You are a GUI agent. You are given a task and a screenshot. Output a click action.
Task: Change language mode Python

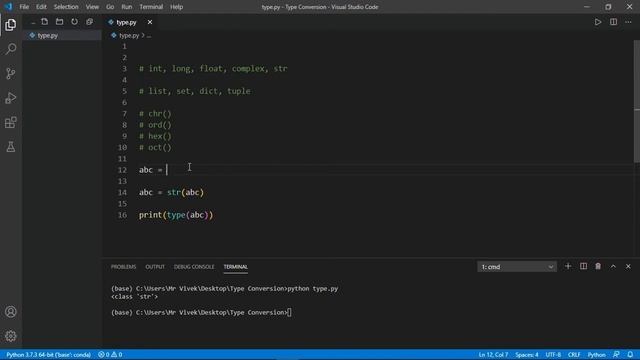click(596, 355)
